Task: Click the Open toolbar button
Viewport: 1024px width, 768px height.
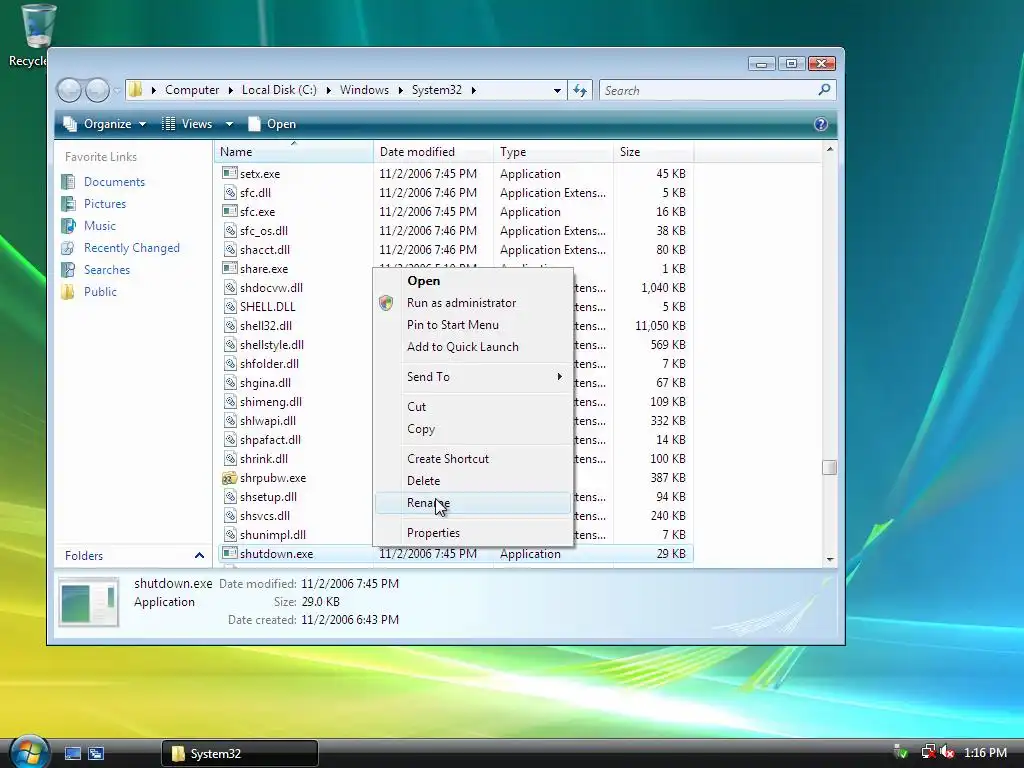Action: [272, 124]
